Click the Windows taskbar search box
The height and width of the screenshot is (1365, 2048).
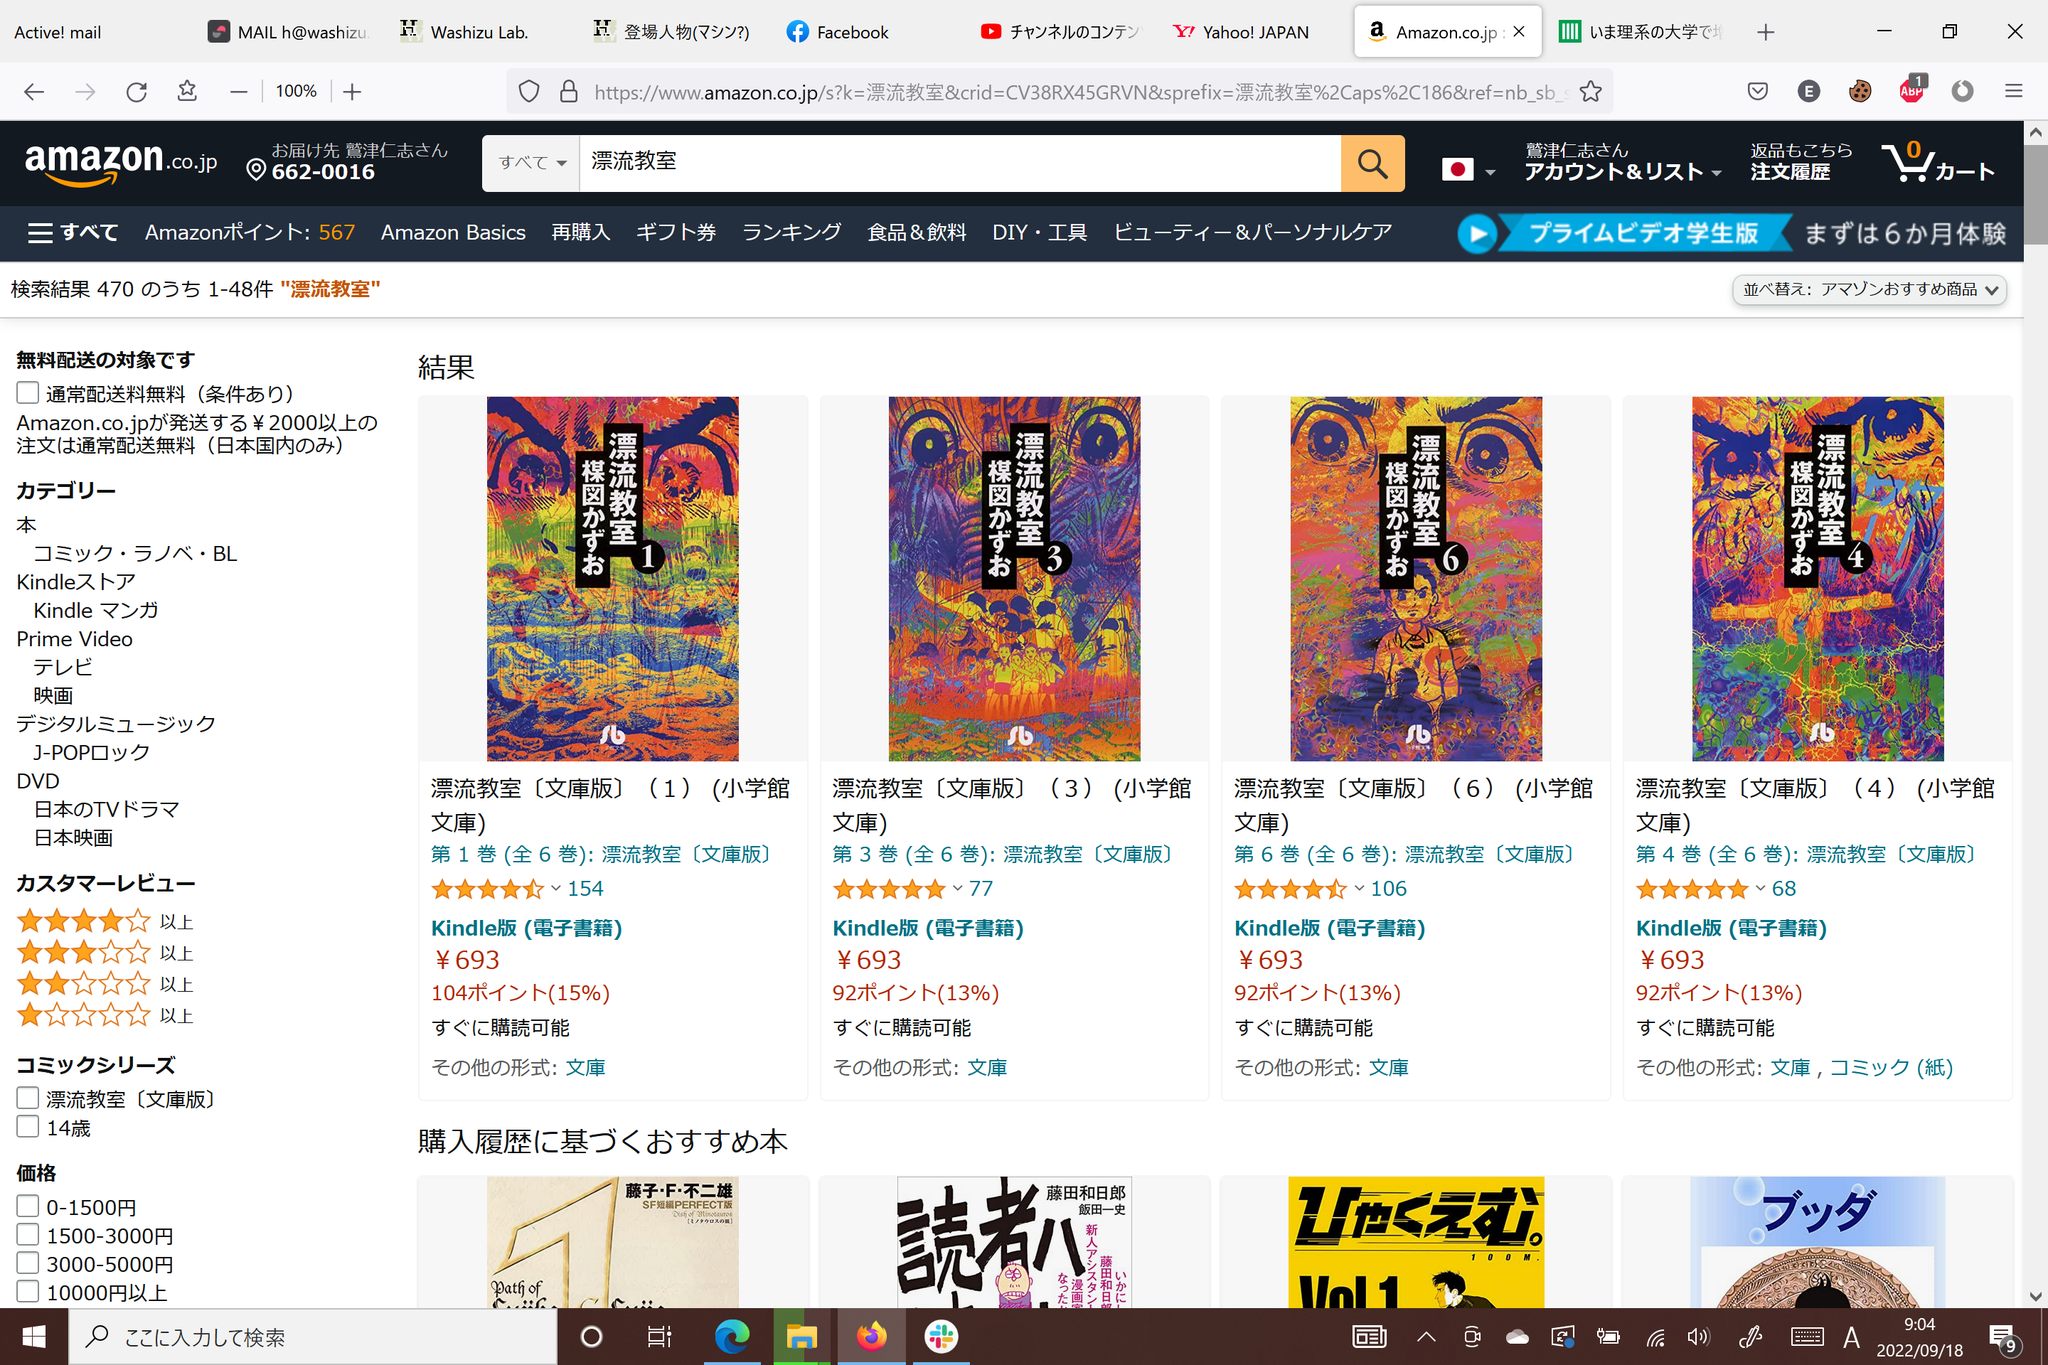[x=313, y=1337]
